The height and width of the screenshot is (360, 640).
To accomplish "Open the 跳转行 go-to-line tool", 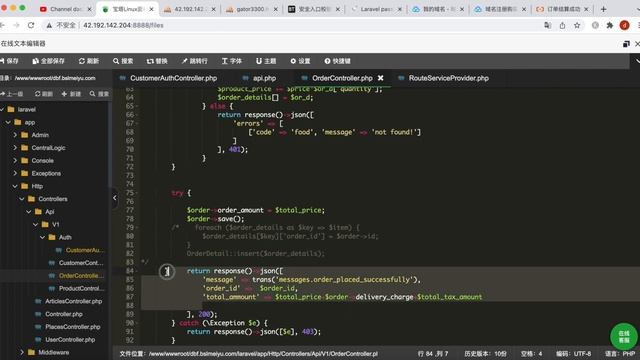I will [x=195, y=61].
